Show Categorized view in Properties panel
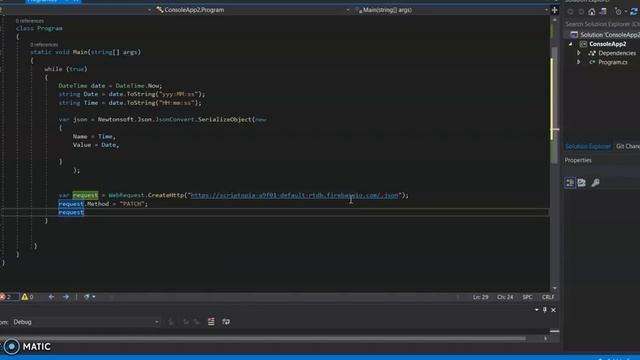 coord(570,182)
